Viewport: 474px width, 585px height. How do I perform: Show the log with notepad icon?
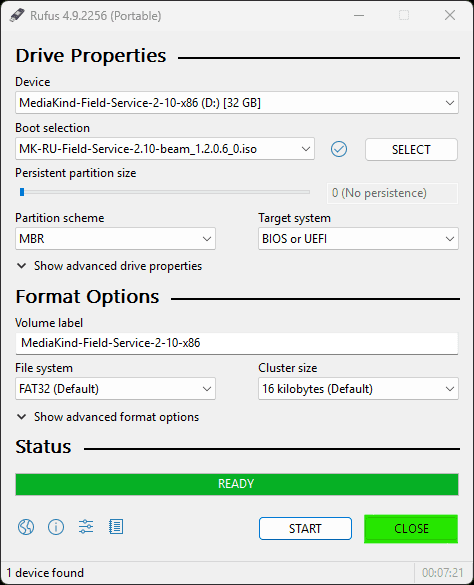pyautogui.click(x=116, y=527)
